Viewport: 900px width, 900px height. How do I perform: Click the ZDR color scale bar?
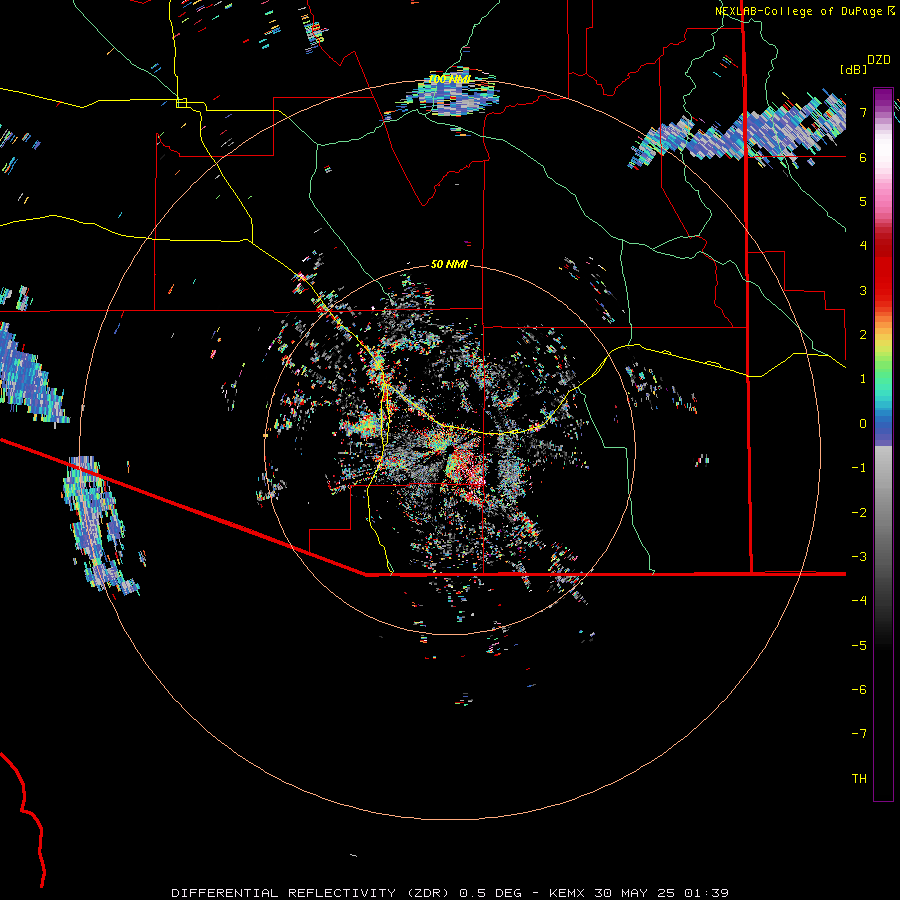point(883,444)
